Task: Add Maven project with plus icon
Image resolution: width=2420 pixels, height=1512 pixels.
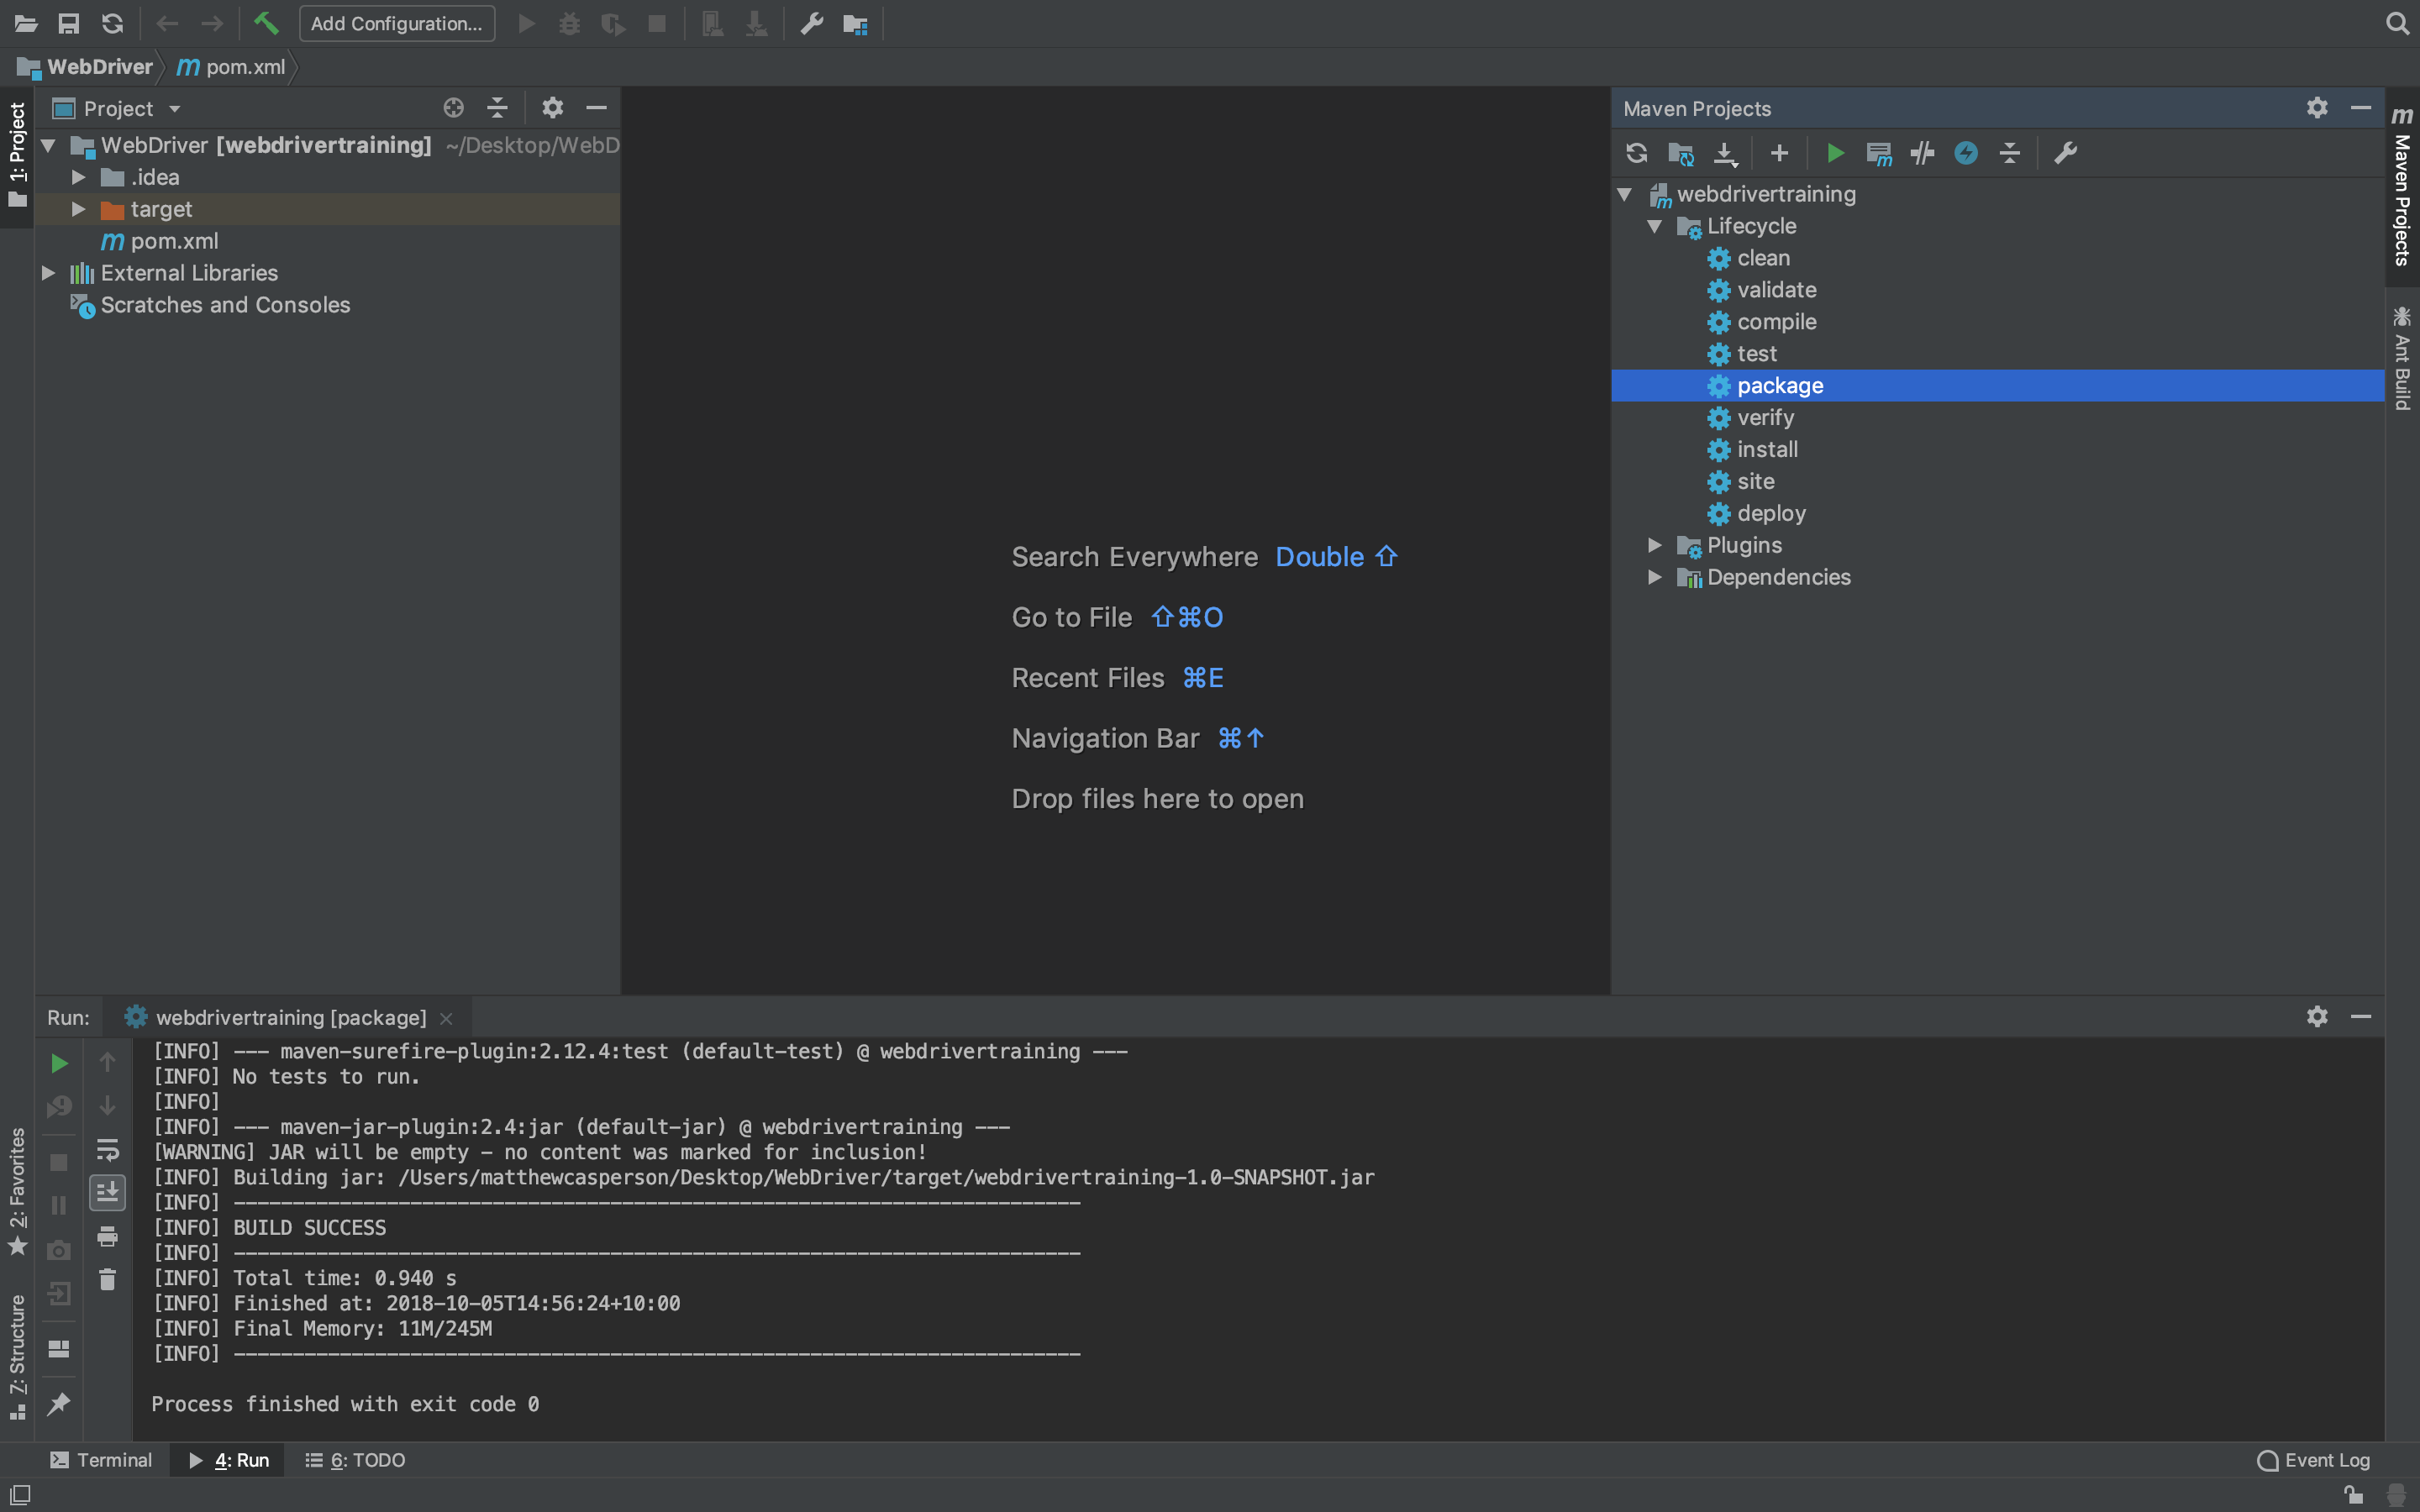Action: click(1779, 153)
